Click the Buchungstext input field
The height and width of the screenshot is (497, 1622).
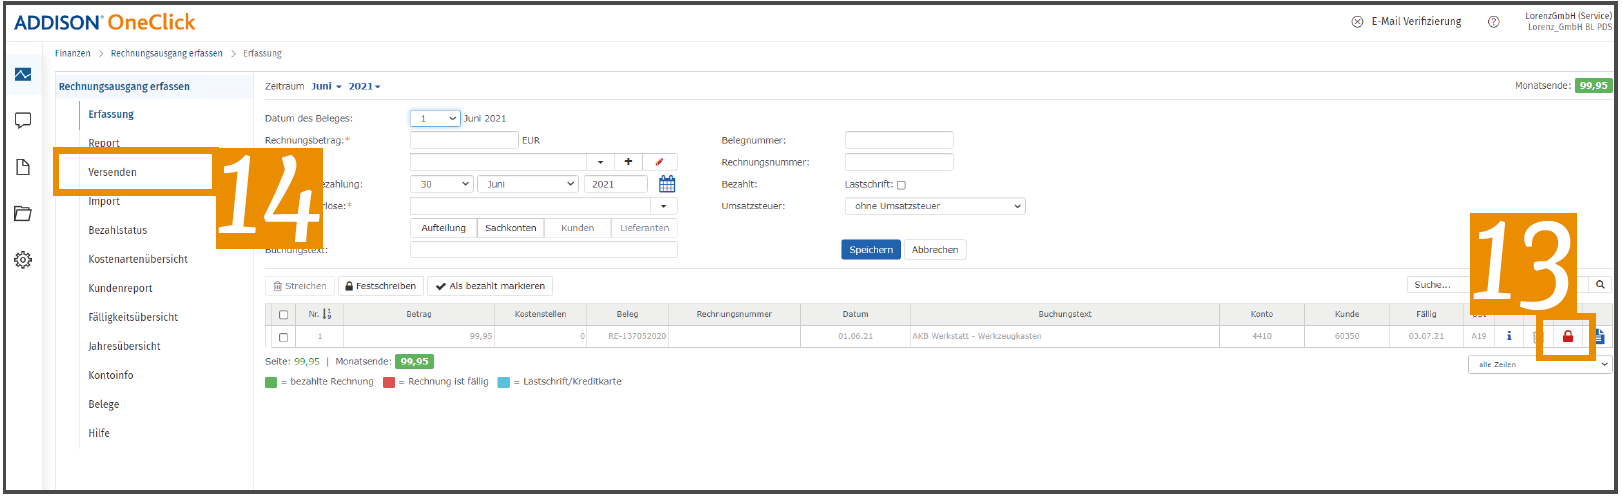pyautogui.click(x=544, y=250)
